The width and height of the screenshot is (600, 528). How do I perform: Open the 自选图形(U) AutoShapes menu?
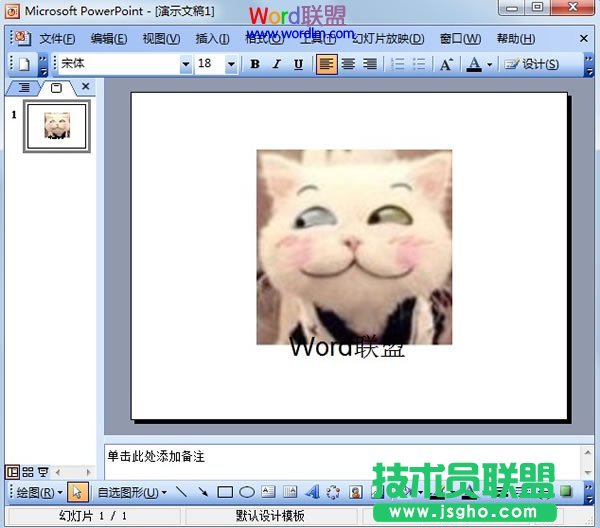click(x=132, y=492)
